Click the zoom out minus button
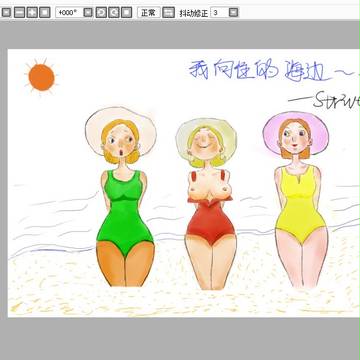 (20, 13)
